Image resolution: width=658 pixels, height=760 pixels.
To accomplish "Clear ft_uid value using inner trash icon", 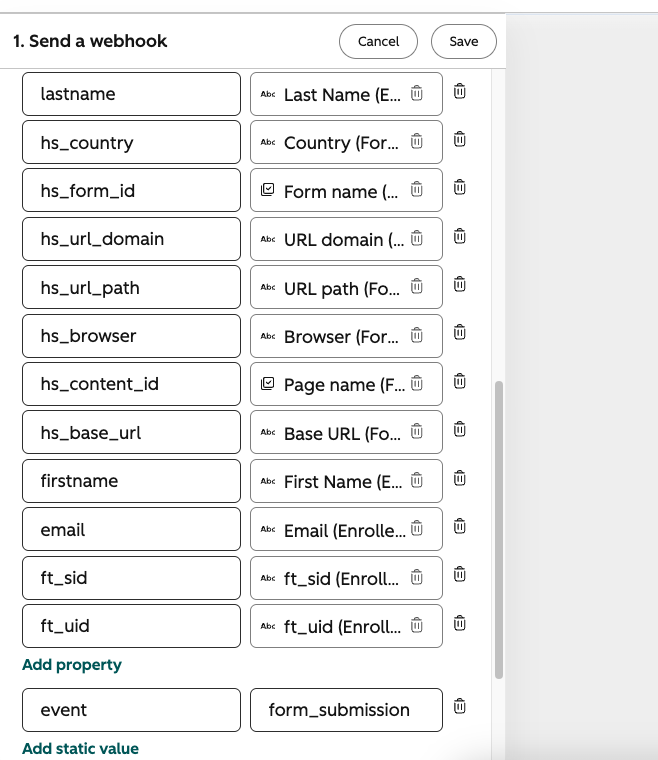I will pyautogui.click(x=417, y=626).
